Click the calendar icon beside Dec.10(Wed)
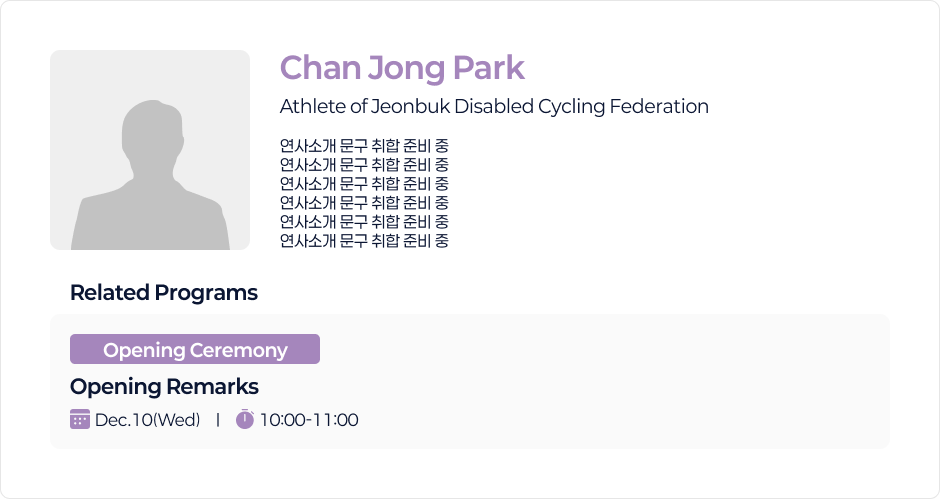 click(80, 419)
